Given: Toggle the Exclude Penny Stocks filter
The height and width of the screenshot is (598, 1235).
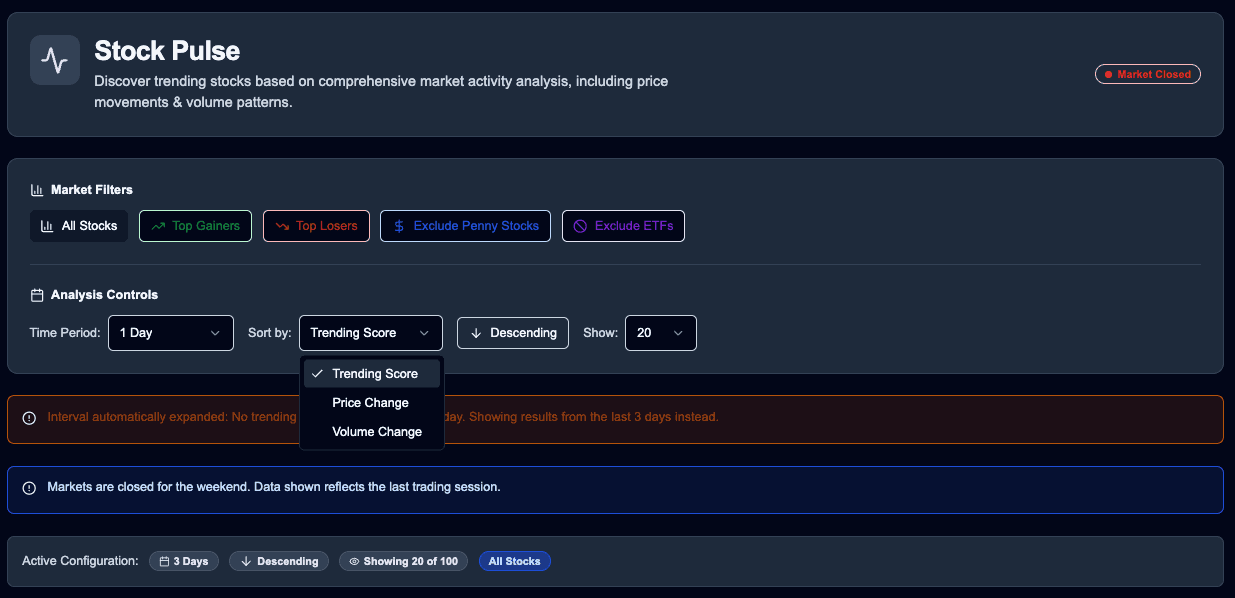Looking at the screenshot, I should click(x=465, y=226).
